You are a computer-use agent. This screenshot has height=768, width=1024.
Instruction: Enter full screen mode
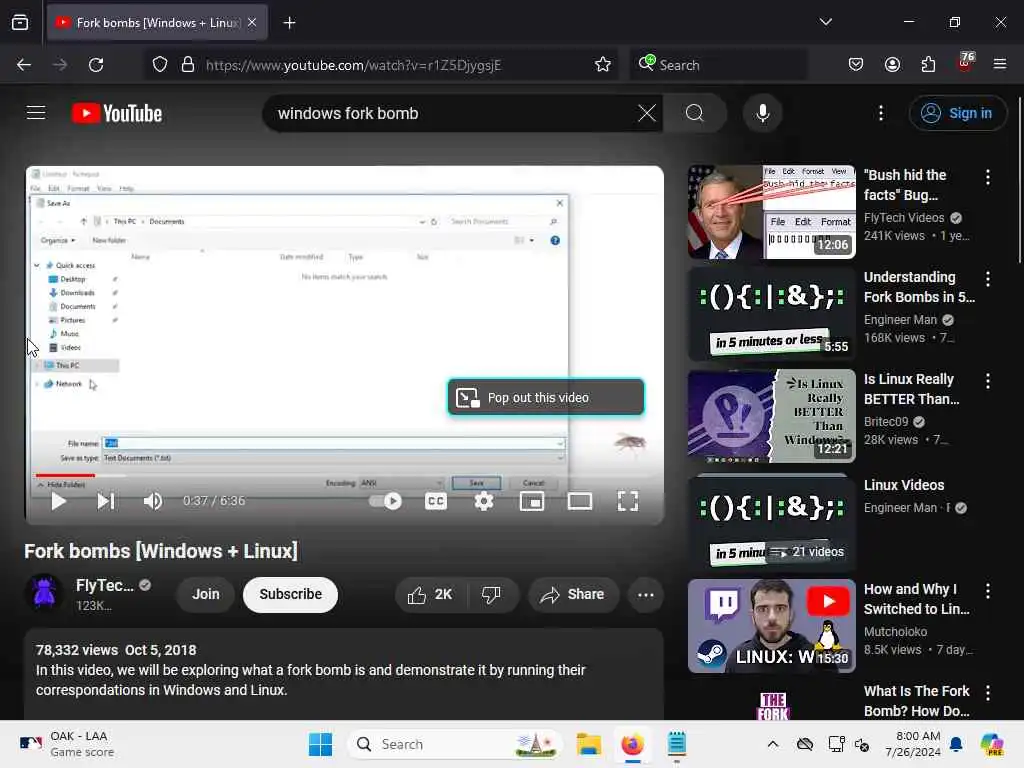tap(628, 501)
